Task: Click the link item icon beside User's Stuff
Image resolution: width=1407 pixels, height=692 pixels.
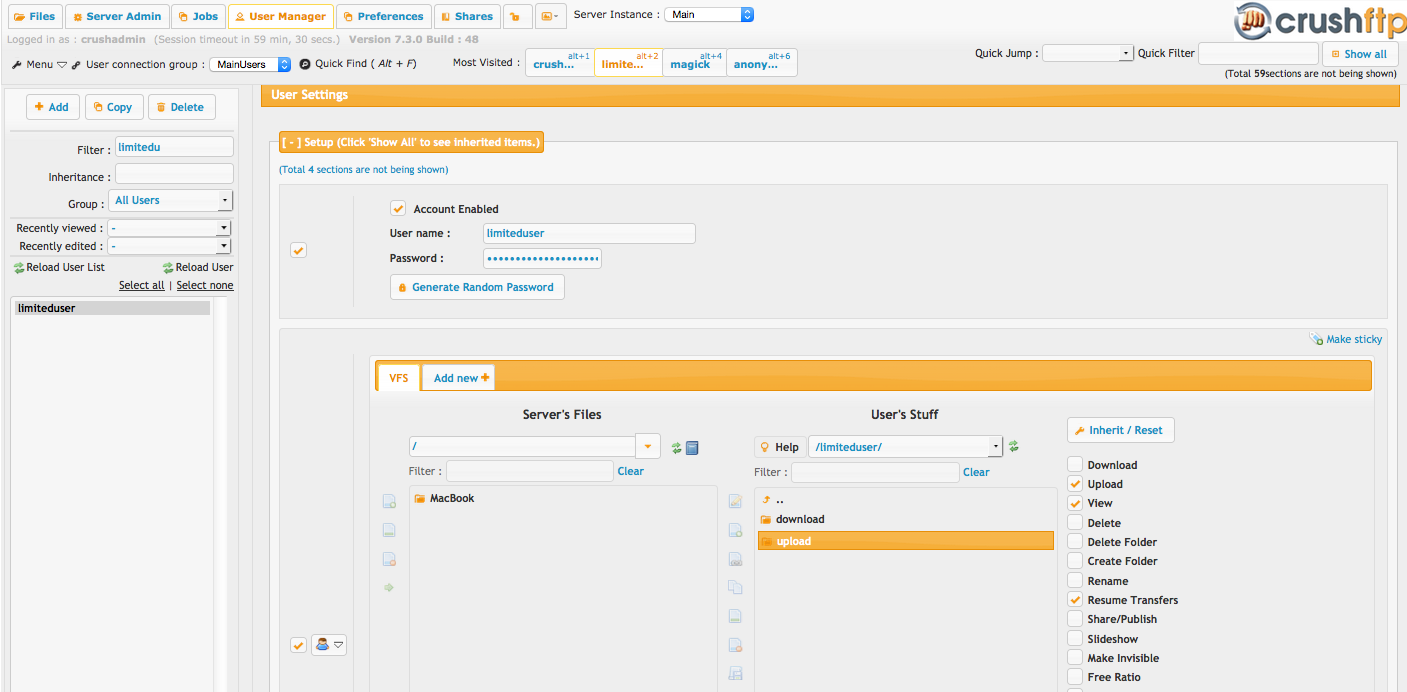Action: point(735,559)
